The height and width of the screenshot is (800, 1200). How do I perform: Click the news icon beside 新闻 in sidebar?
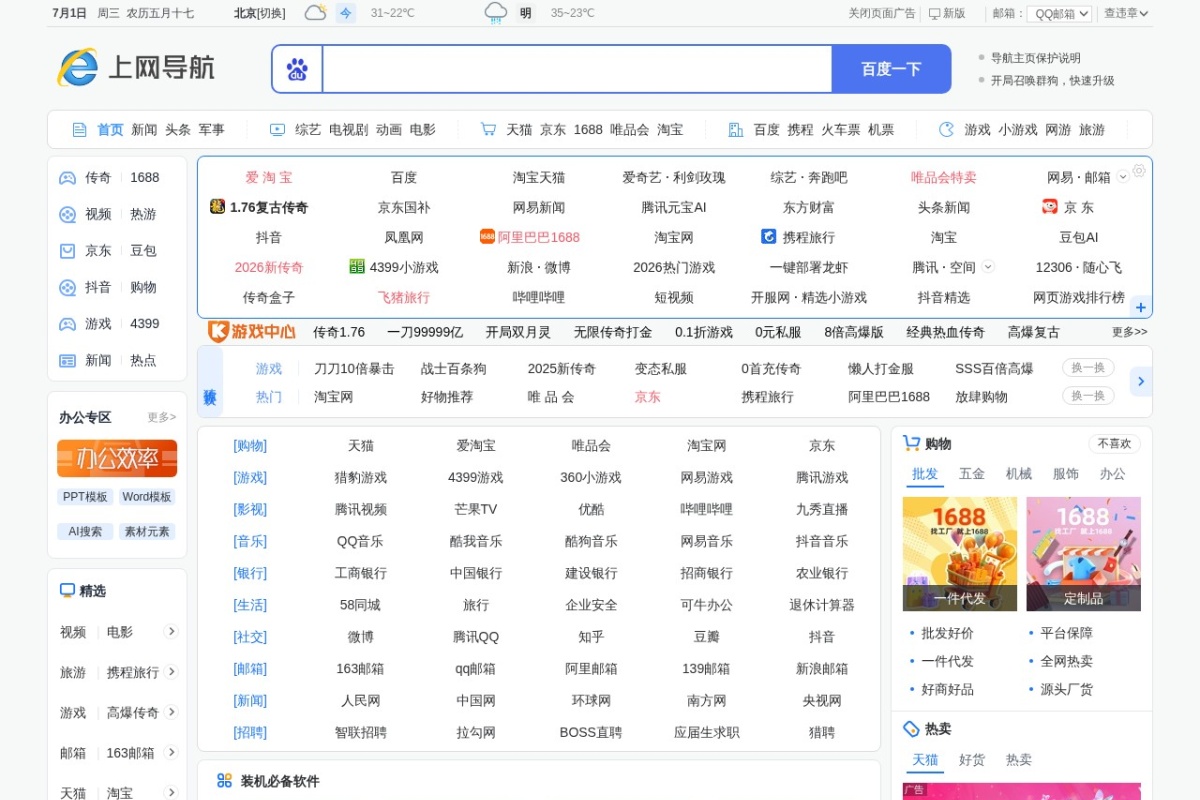coord(67,361)
